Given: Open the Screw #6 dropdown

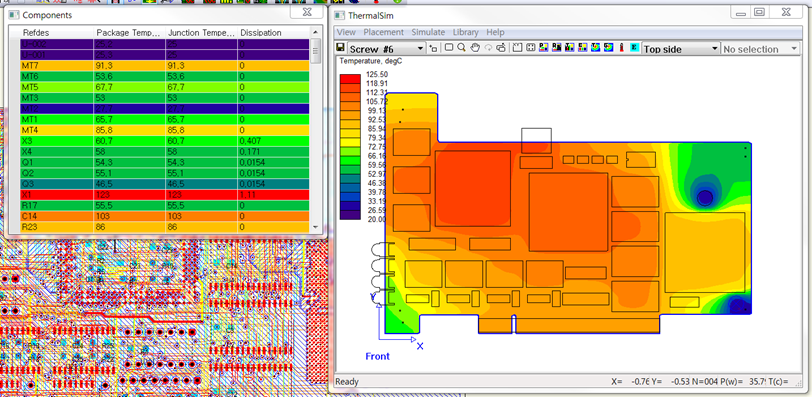Looking at the screenshot, I should 420,49.
